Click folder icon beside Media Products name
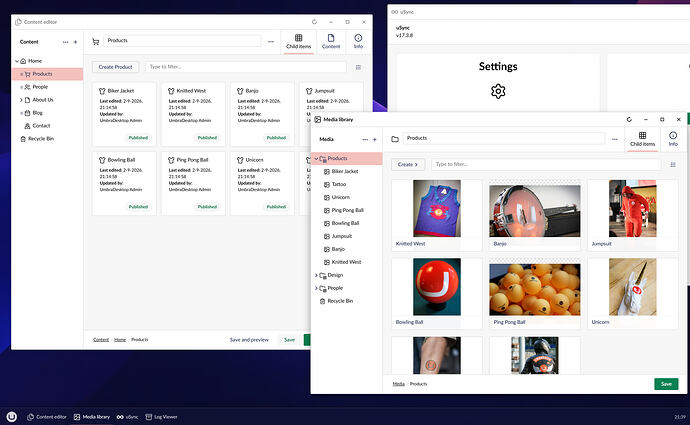Image resolution: width=690 pixels, height=425 pixels. [395, 139]
